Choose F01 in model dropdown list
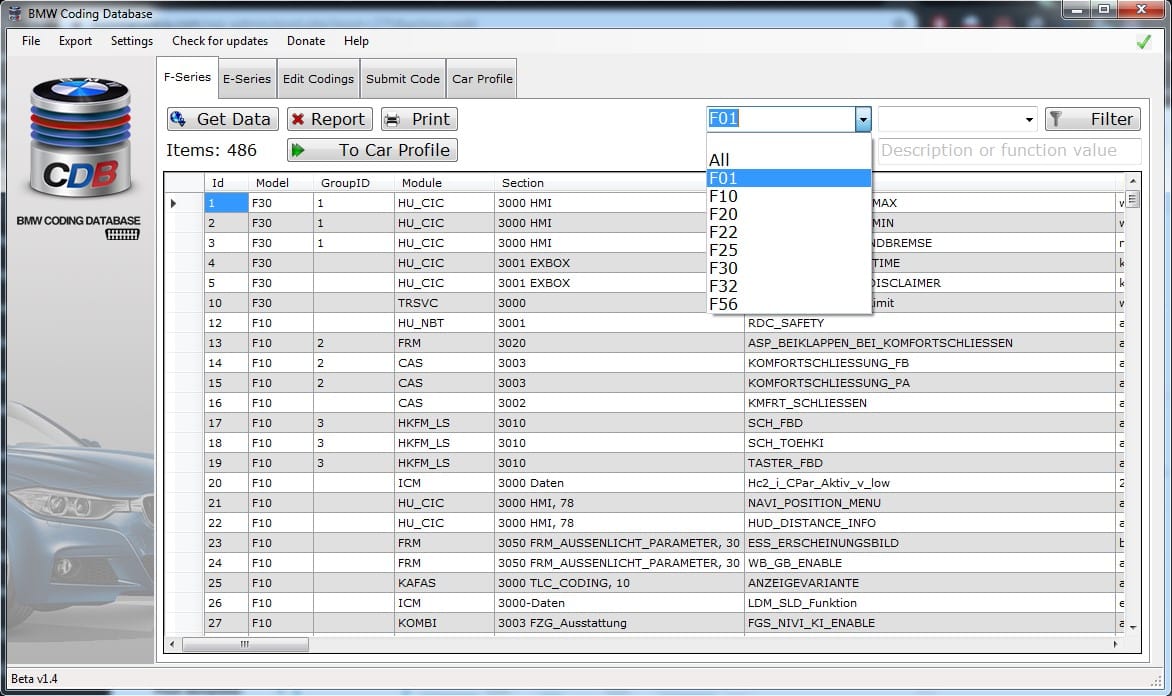 click(x=789, y=178)
